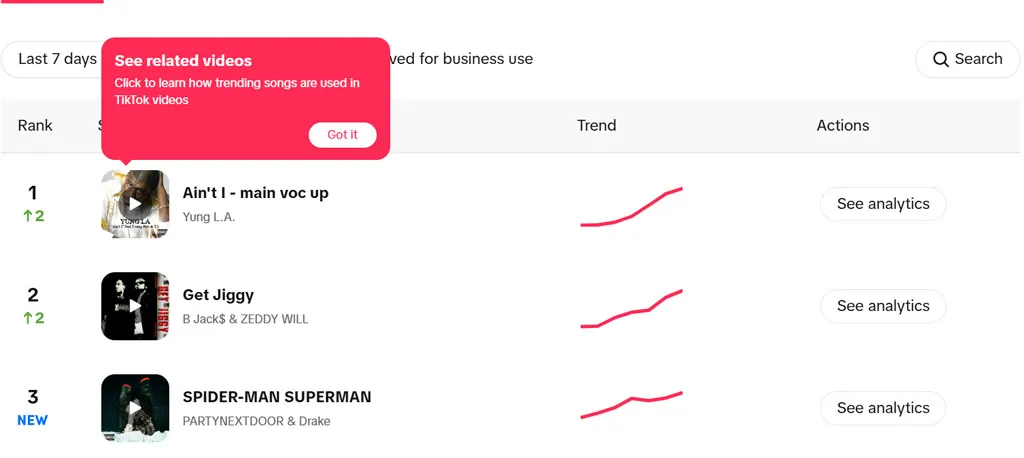Play the Get Jiggy song preview
The height and width of the screenshot is (458, 1024).
[135, 306]
